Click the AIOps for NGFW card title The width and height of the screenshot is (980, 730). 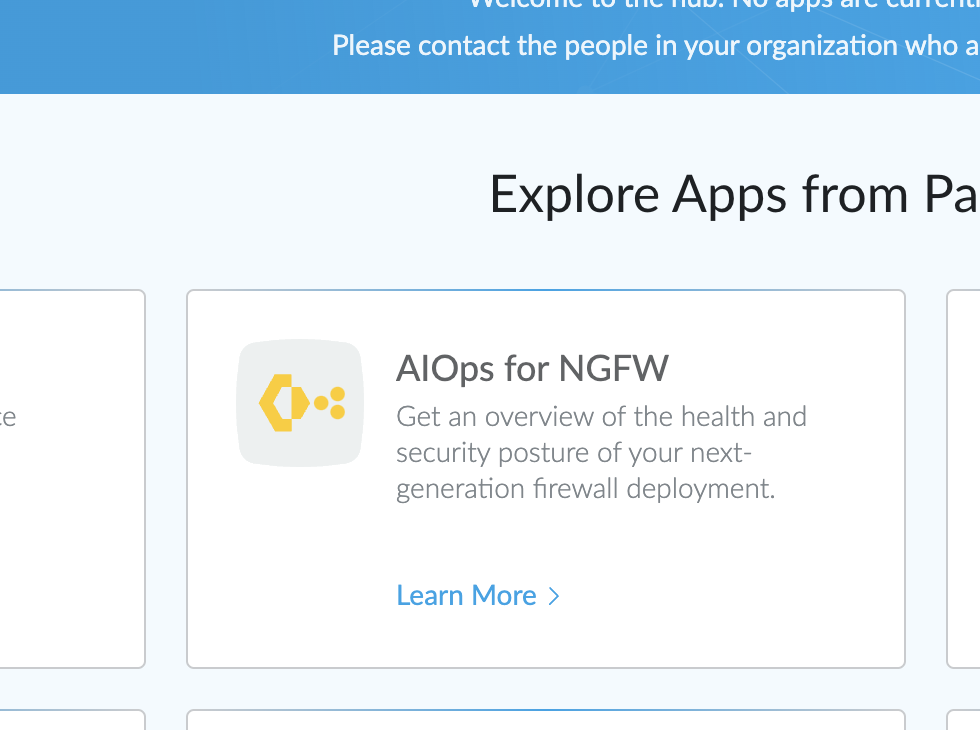[x=532, y=368]
